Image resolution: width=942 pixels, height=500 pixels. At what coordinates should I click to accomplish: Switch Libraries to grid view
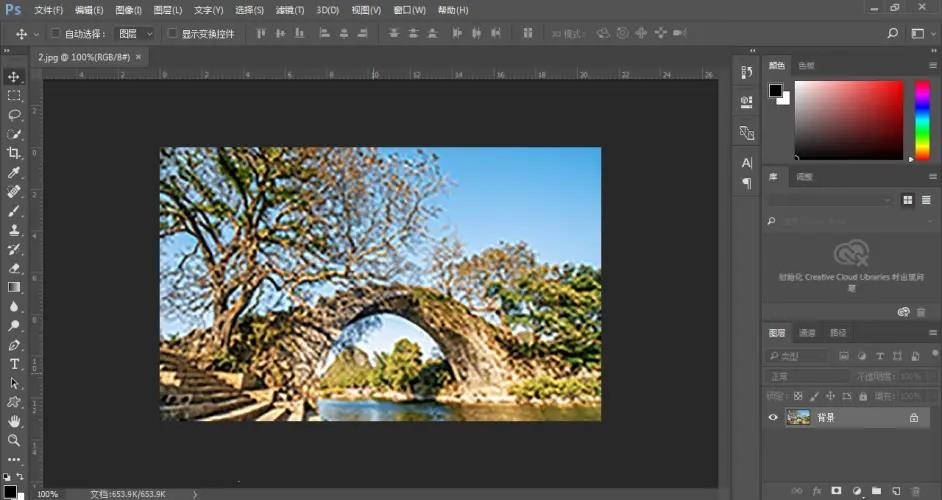[908, 200]
